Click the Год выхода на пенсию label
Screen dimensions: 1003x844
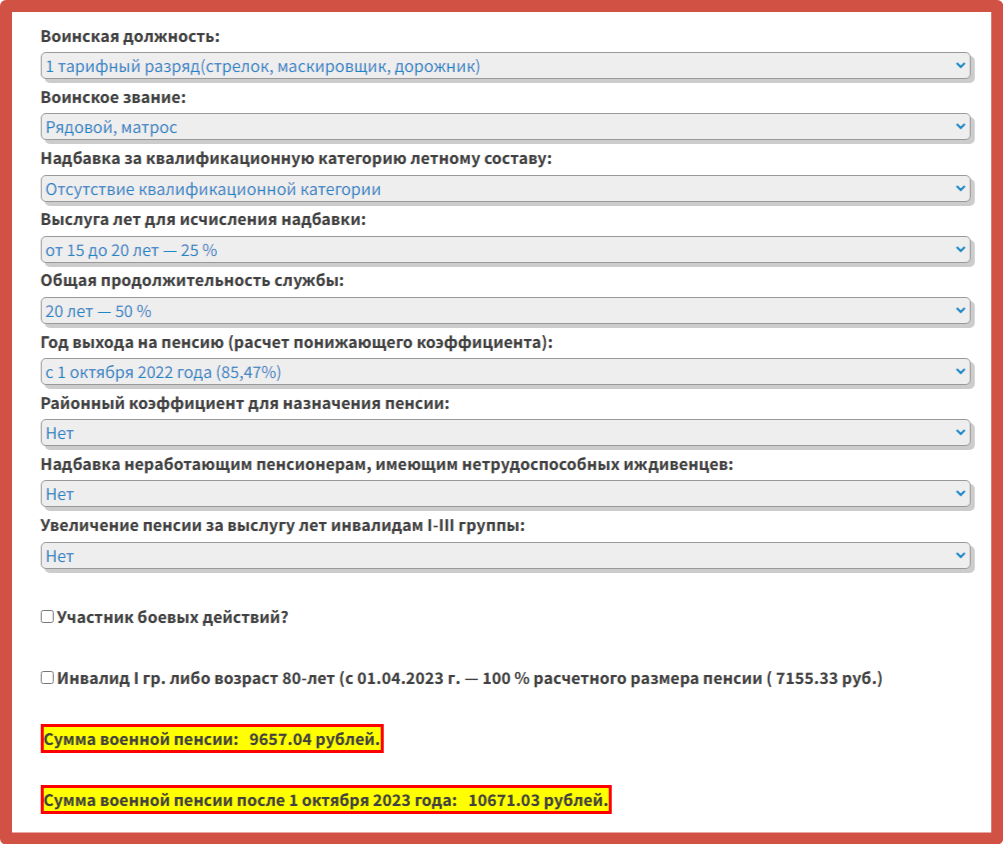click(297, 342)
